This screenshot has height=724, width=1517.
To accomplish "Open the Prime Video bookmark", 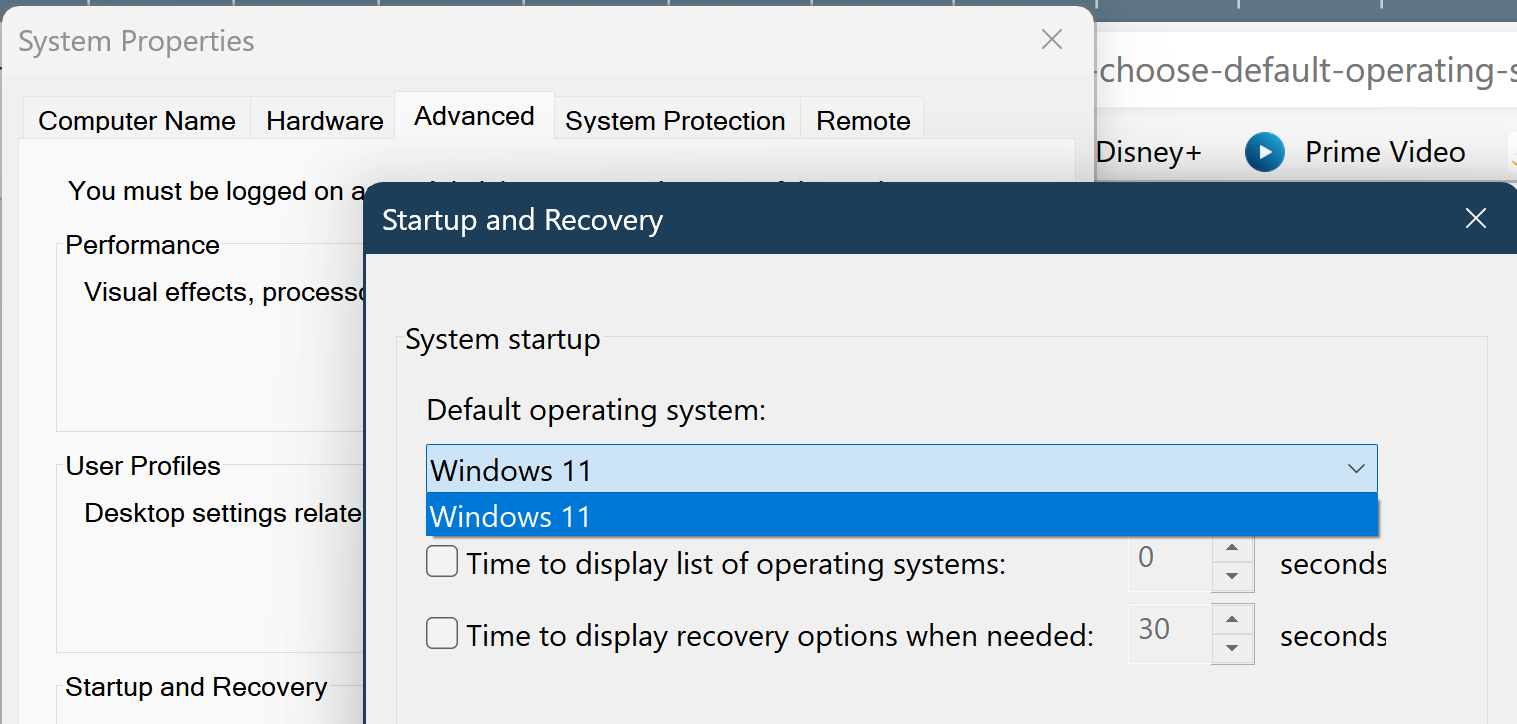I will click(1384, 152).
